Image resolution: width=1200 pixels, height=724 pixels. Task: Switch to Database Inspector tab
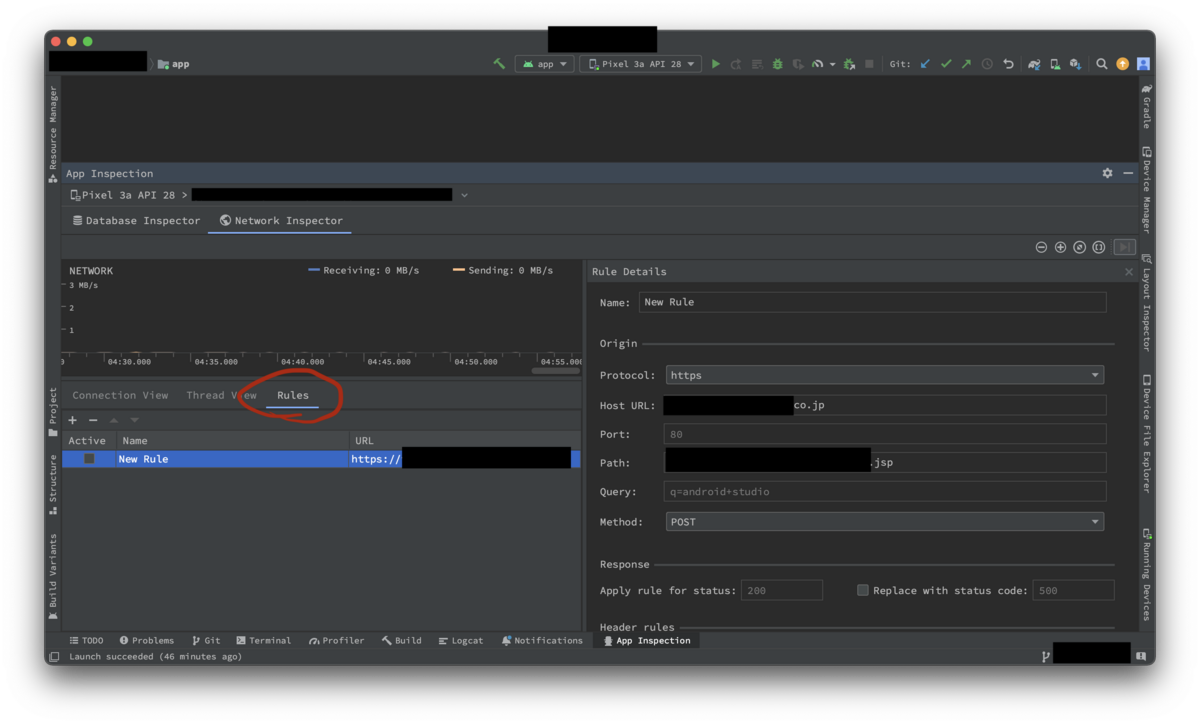click(136, 220)
